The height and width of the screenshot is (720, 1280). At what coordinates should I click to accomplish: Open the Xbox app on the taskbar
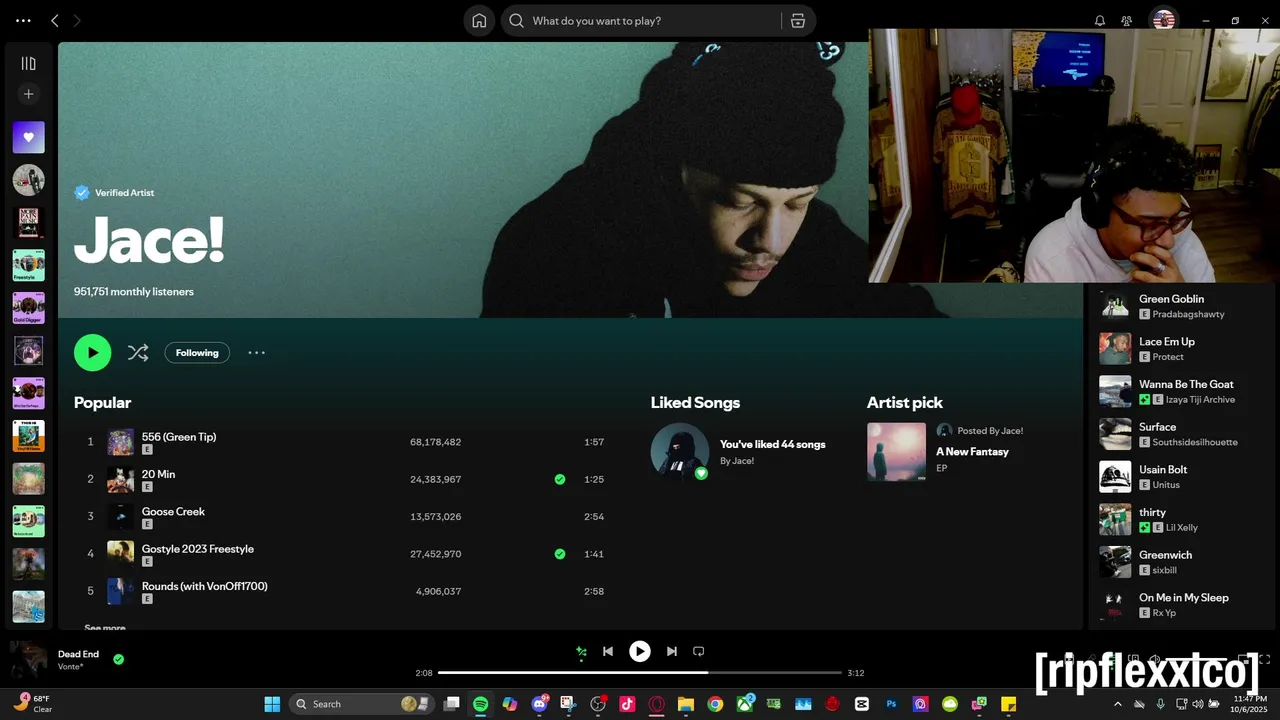click(x=745, y=704)
